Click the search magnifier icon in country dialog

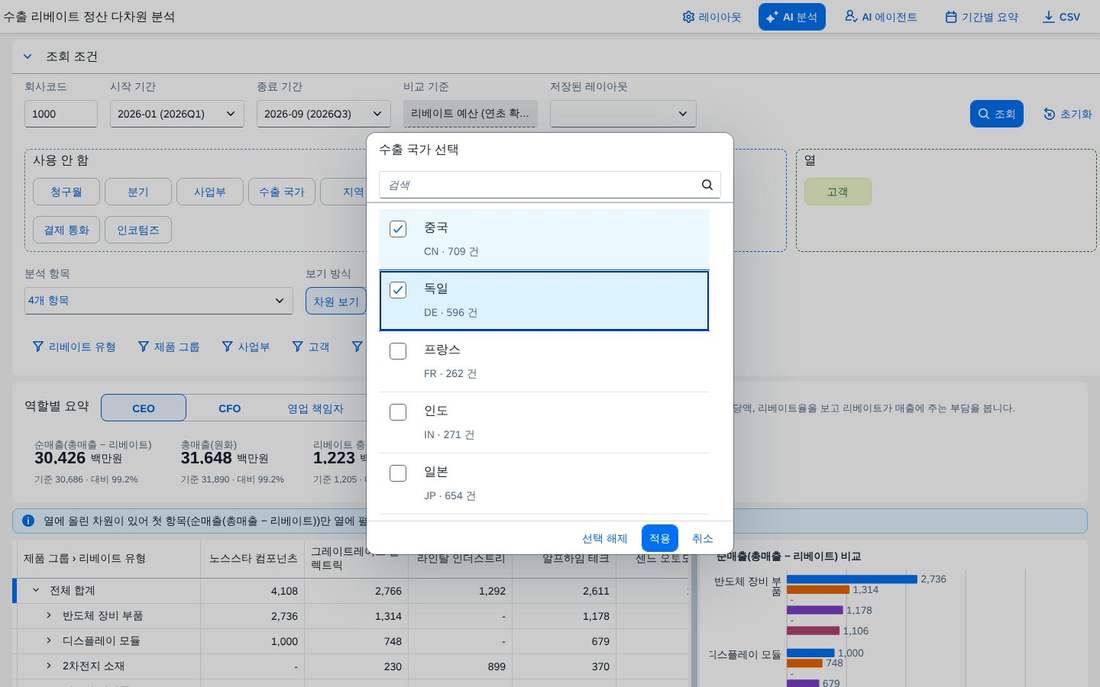[x=707, y=185]
